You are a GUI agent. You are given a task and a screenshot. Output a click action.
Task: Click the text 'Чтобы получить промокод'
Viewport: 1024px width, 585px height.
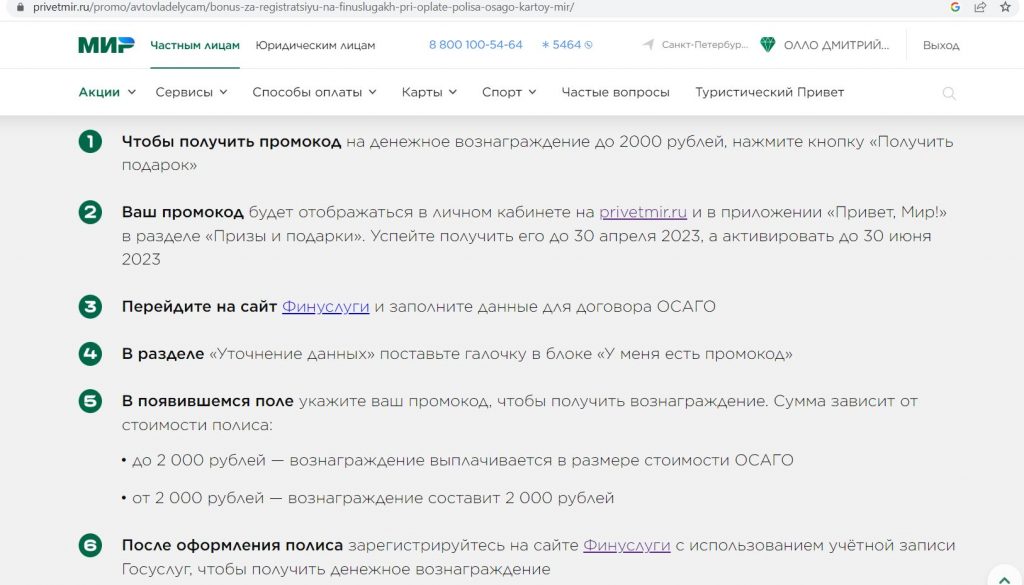231,142
